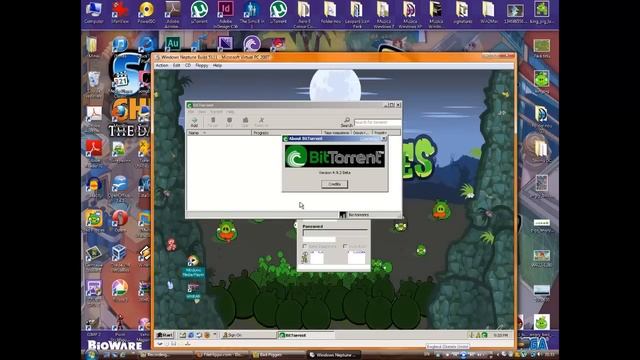
Task: Click the Password input field
Action: coord(335,233)
